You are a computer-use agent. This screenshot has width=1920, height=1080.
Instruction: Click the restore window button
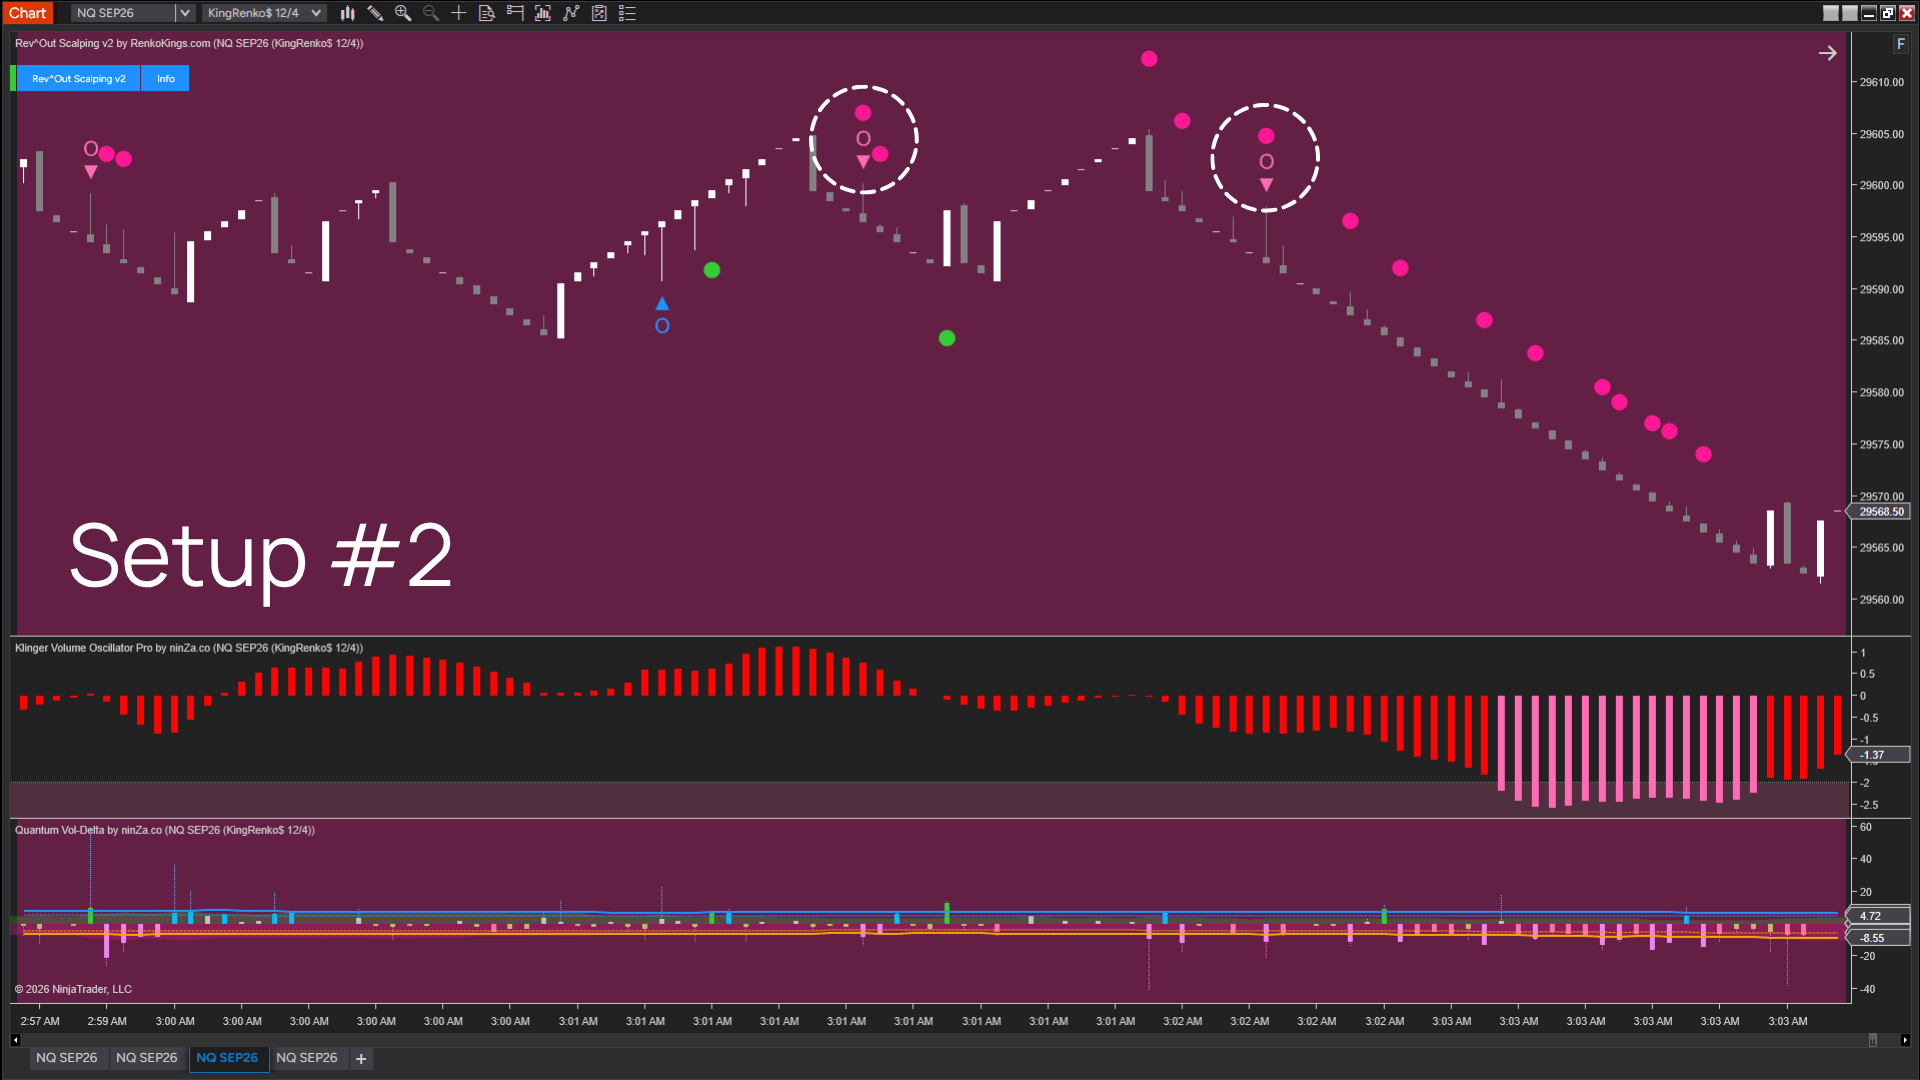tap(1888, 13)
